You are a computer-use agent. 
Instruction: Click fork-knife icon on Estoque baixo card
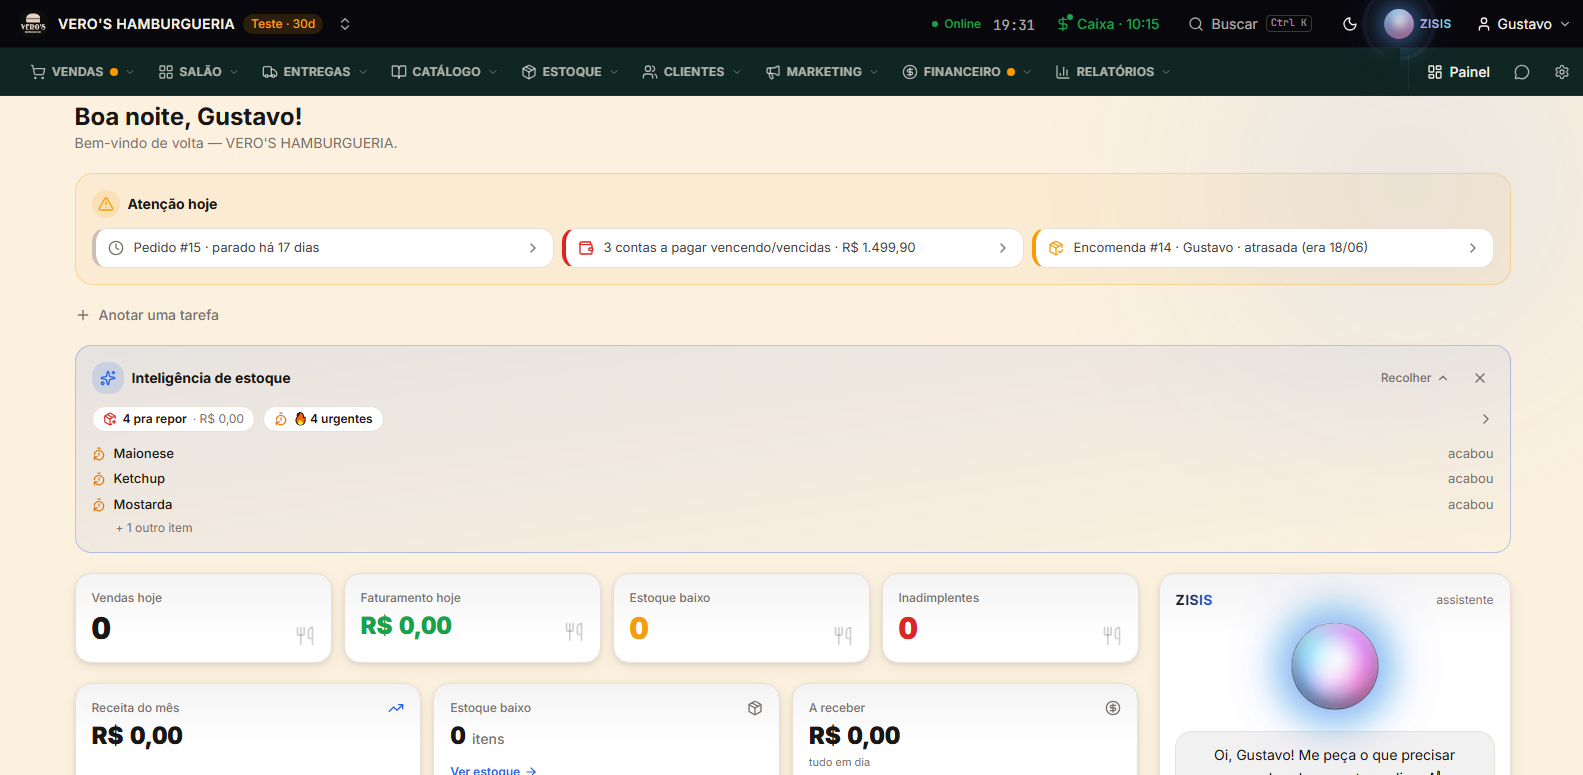tap(843, 634)
